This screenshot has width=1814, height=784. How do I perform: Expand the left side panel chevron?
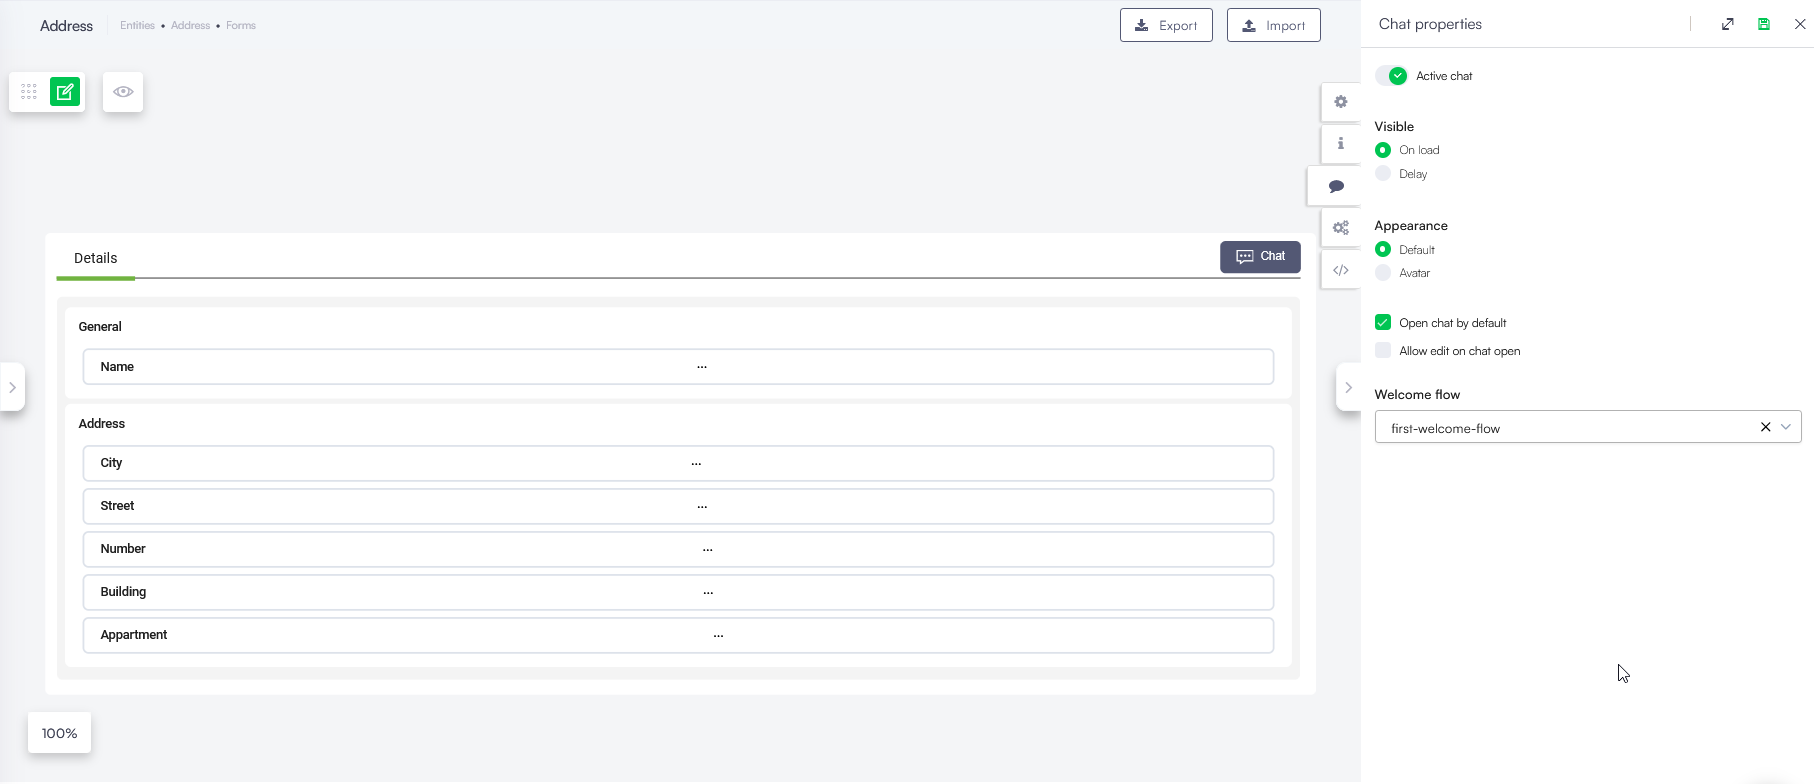click(x=12, y=387)
